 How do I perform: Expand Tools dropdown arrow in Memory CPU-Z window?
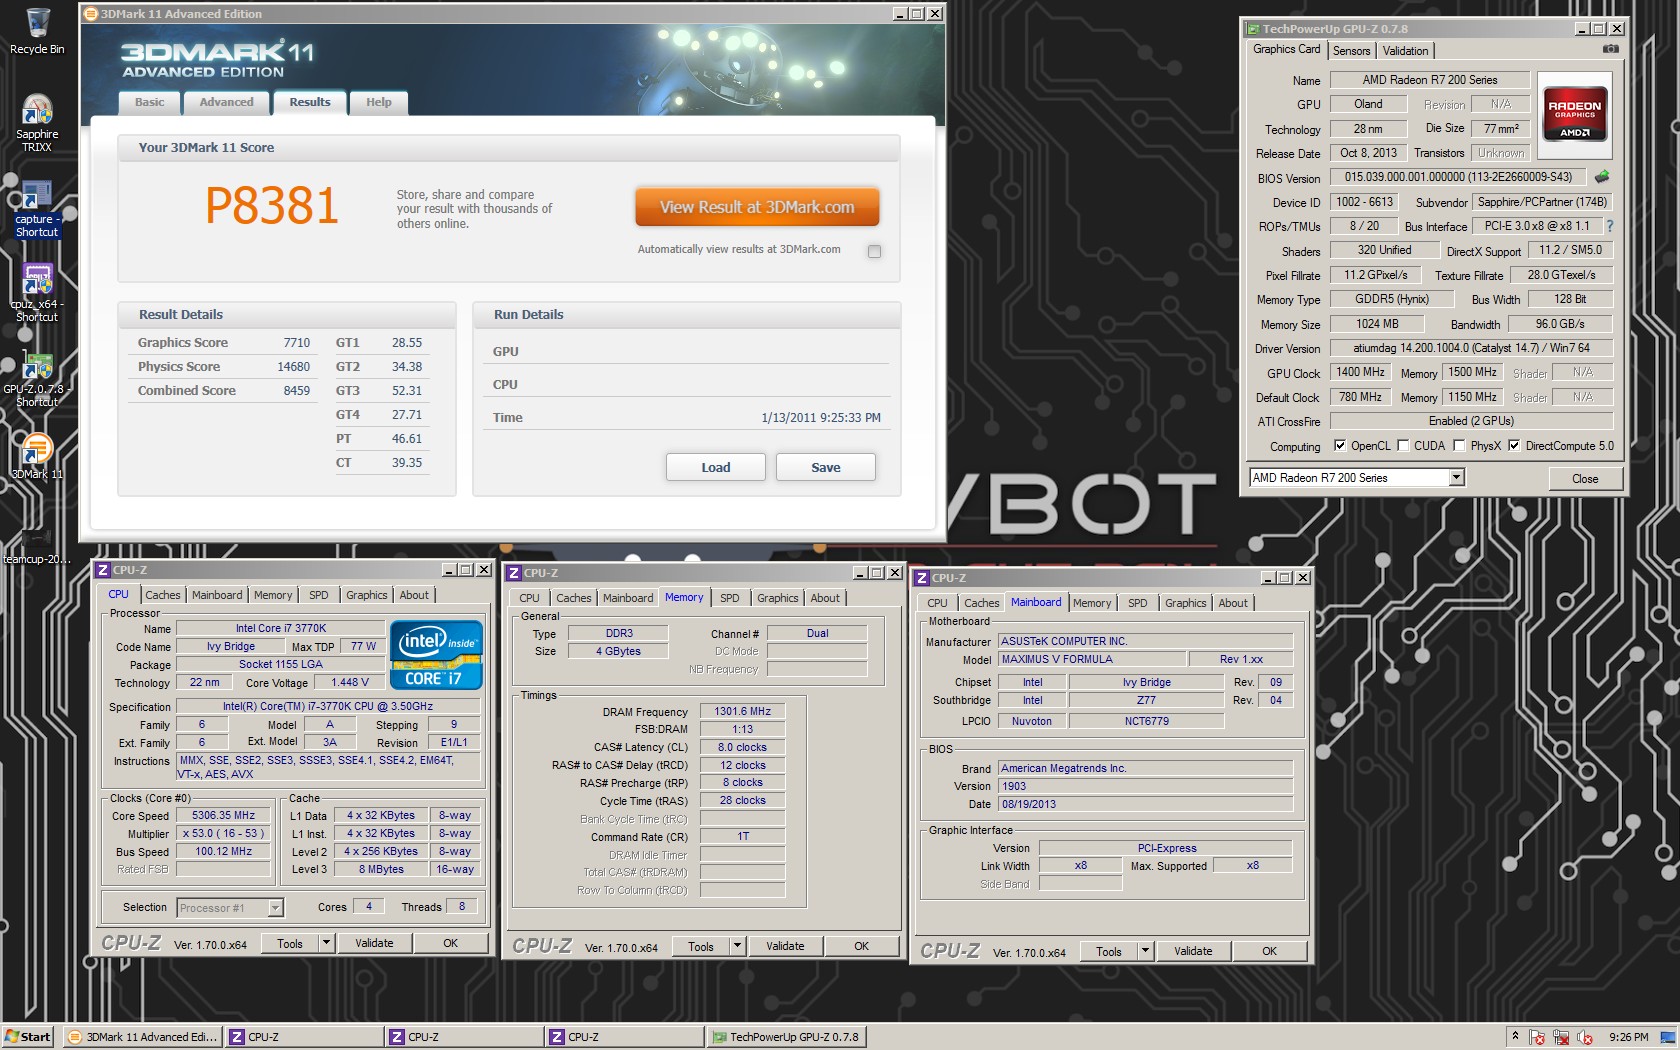pyautogui.click(x=737, y=946)
